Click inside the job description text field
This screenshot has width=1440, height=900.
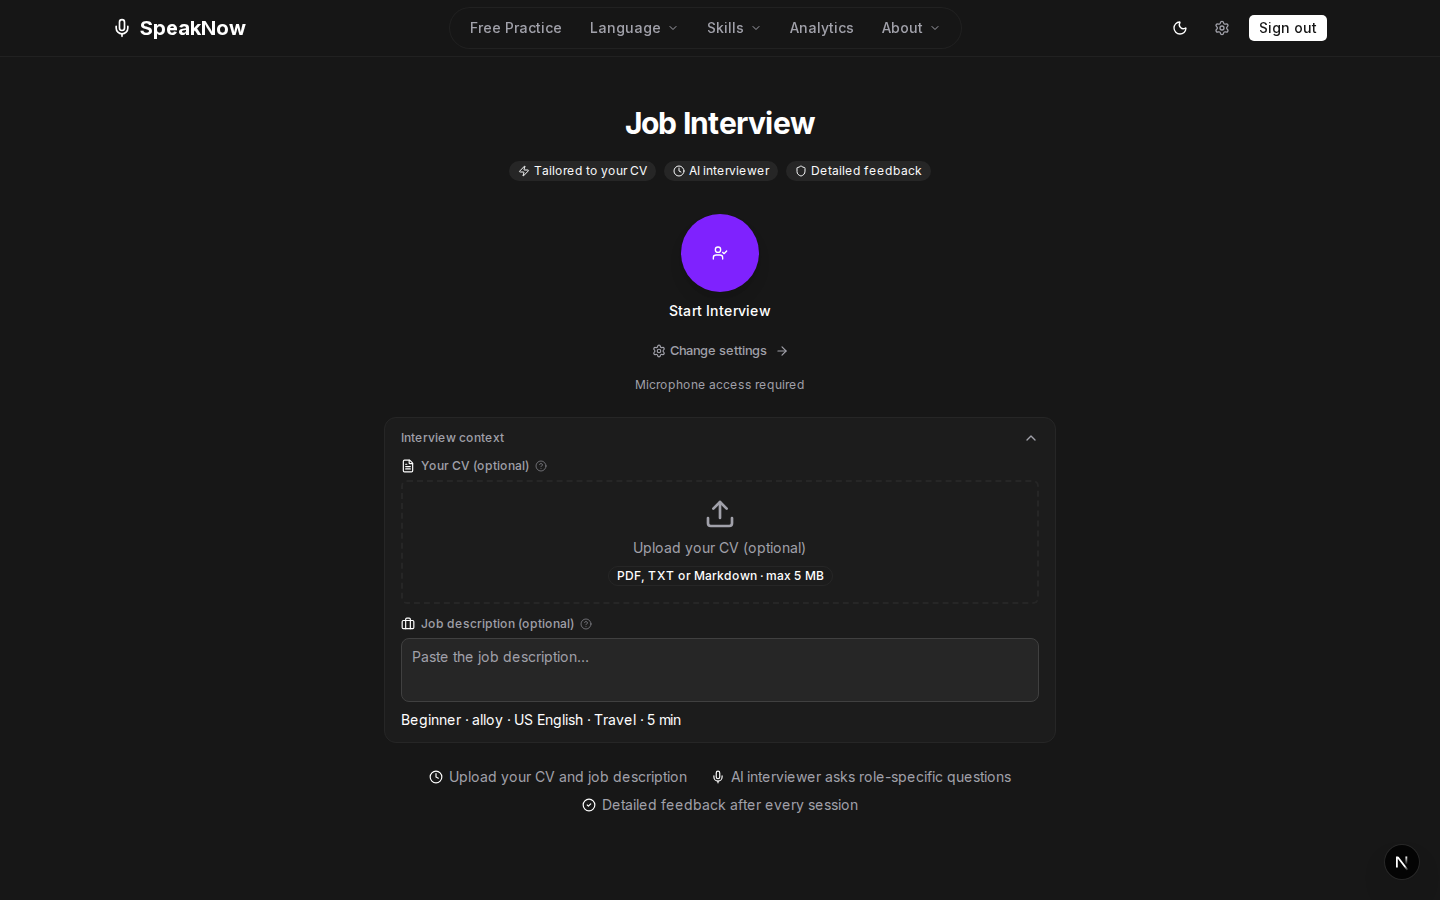pyautogui.click(x=720, y=670)
